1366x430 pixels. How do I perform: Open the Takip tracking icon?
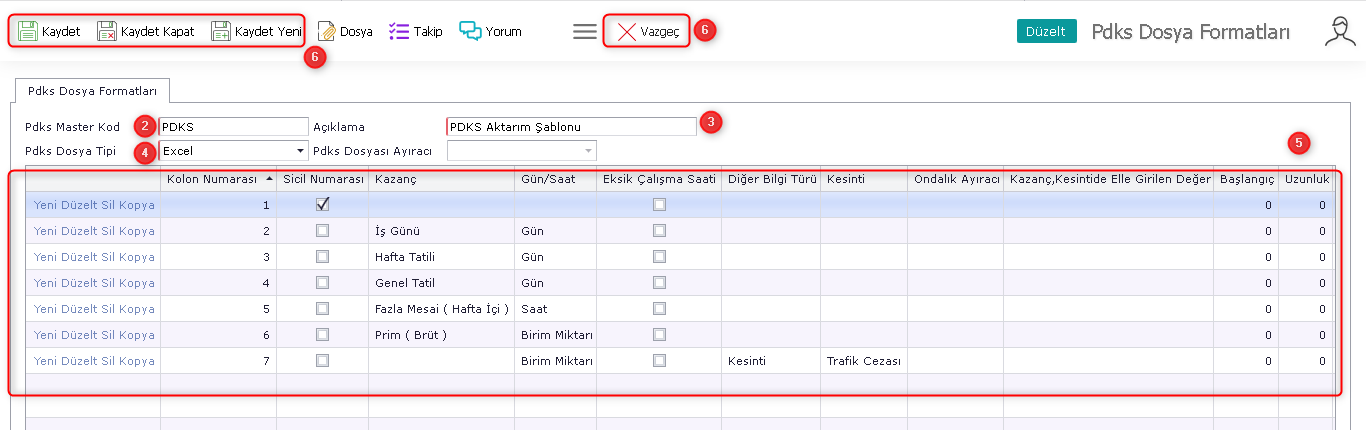399,31
